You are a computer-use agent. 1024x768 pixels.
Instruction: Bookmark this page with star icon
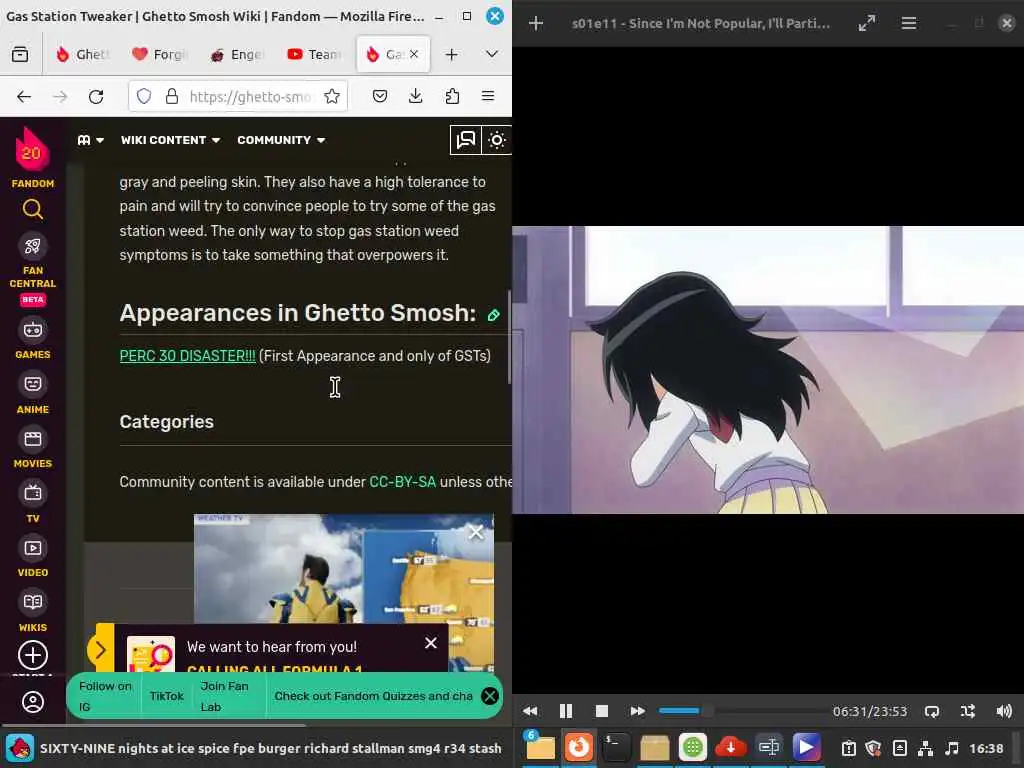[332, 97]
